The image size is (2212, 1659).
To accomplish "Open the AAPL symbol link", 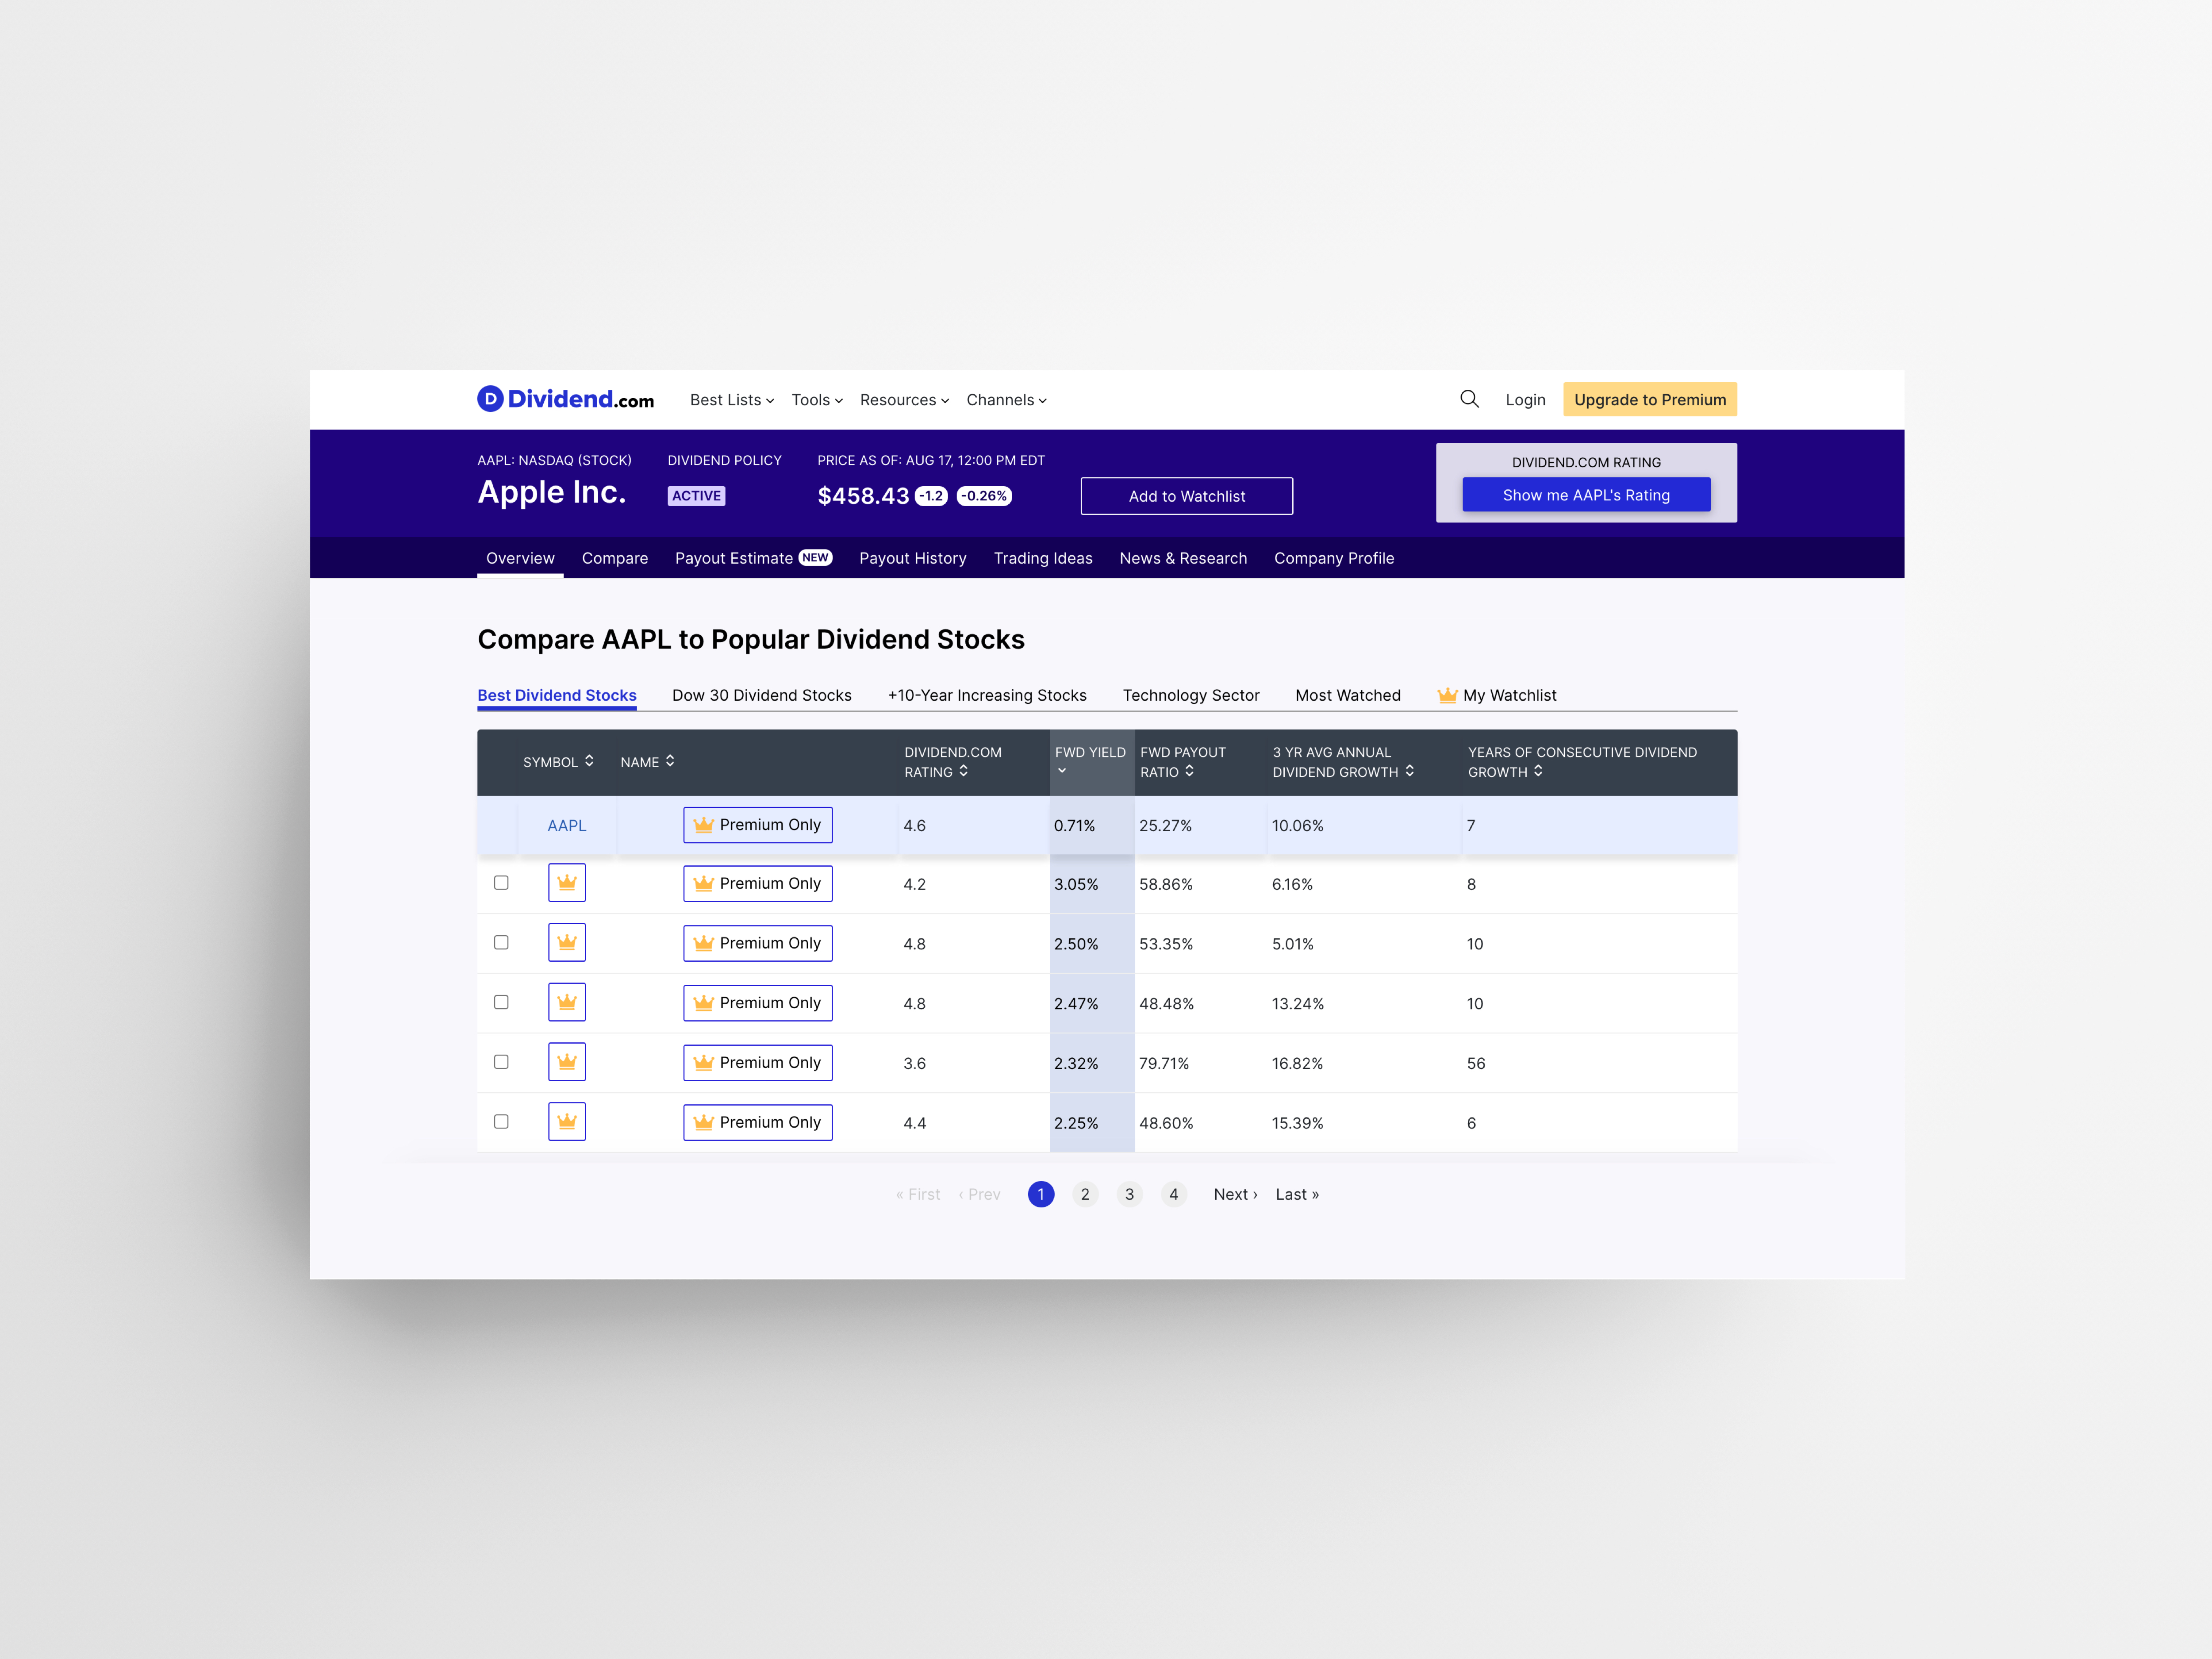I will click(x=567, y=825).
